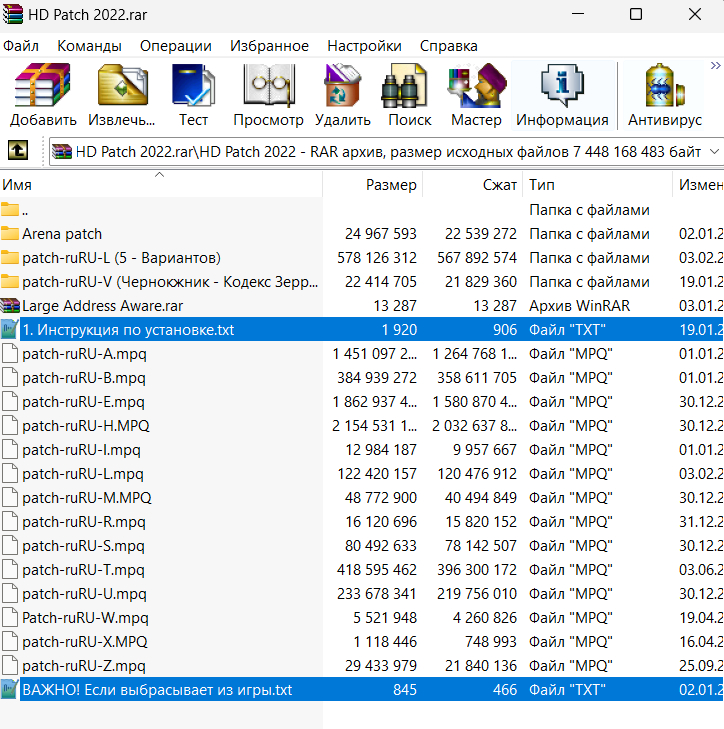Open the Файл menu
This screenshot has width=724, height=729.
21,46
